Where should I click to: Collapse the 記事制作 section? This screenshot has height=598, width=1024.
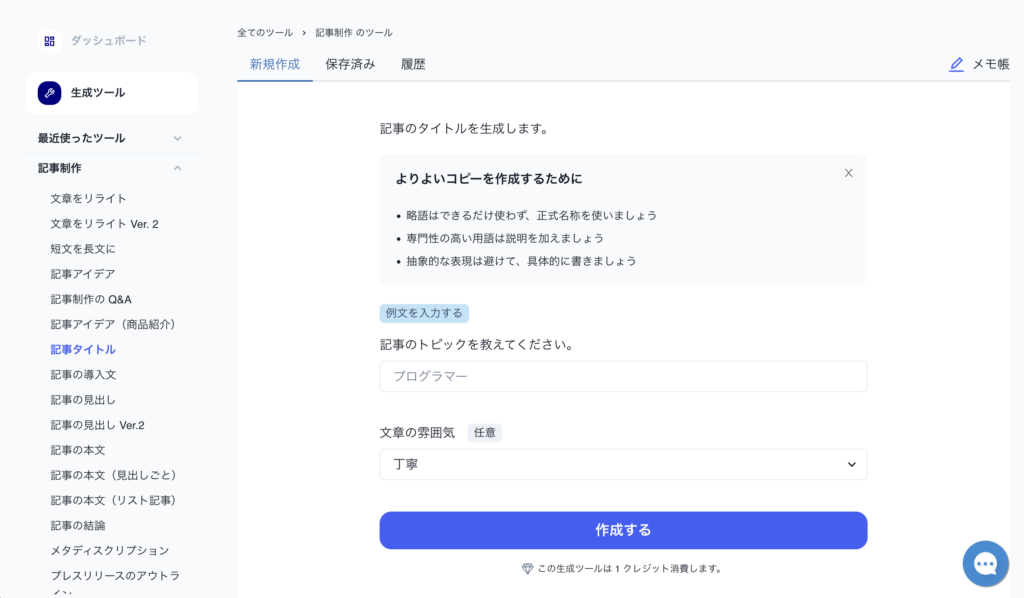pos(177,168)
